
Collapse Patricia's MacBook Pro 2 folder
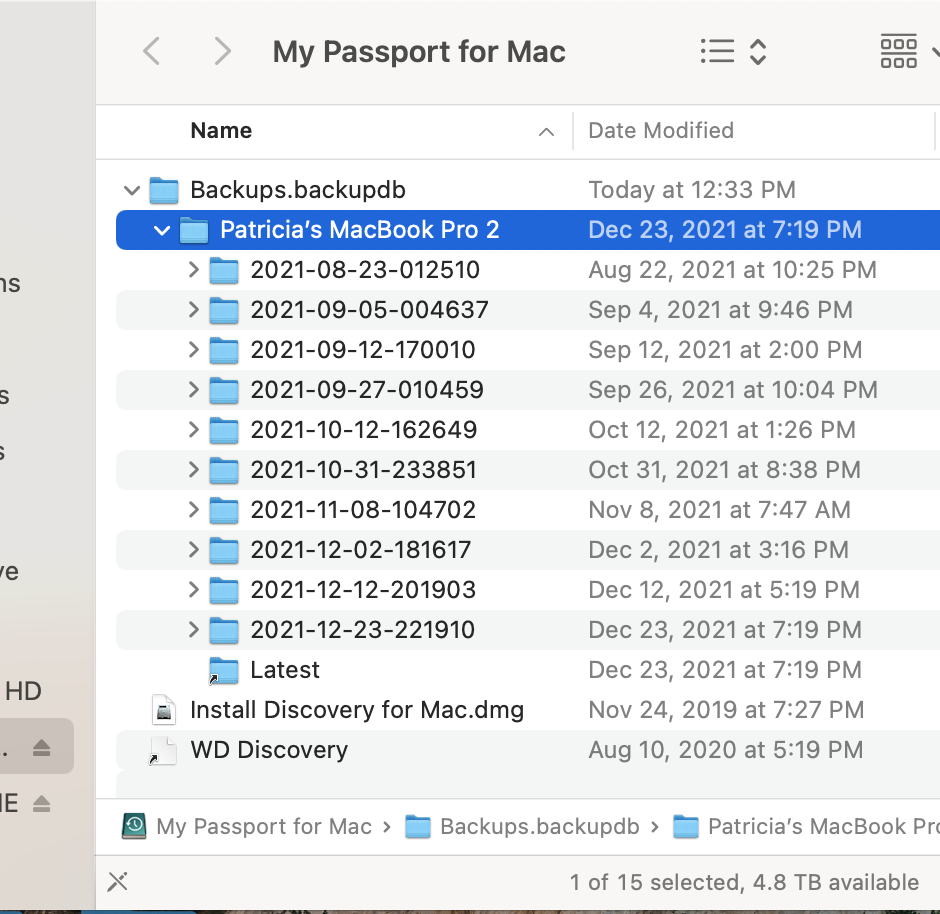pos(162,230)
